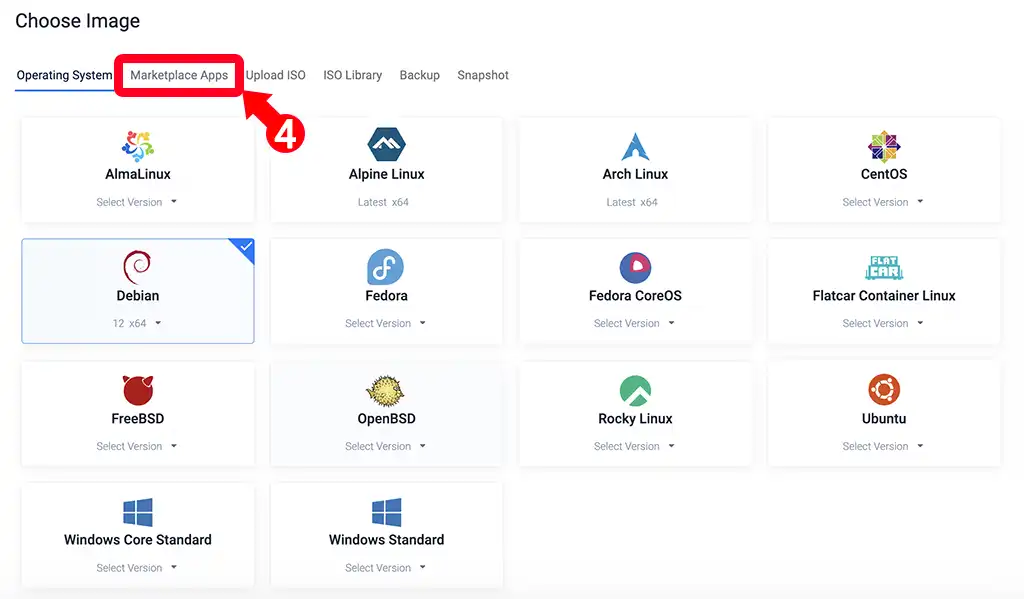1024x599 pixels.
Task: Open the CentOS Select Version dropdown
Action: [x=882, y=202]
